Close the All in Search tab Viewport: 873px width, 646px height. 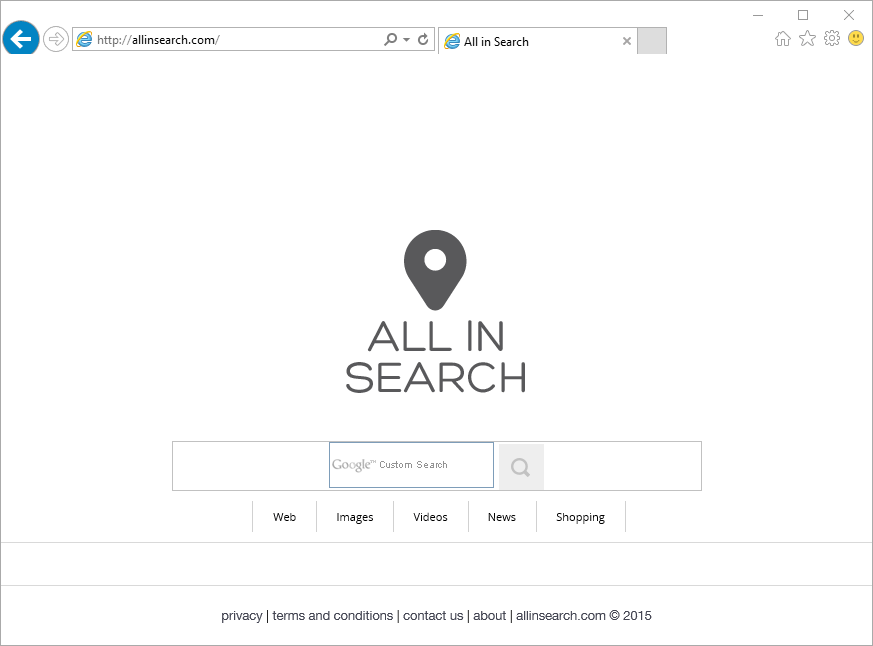coord(627,42)
